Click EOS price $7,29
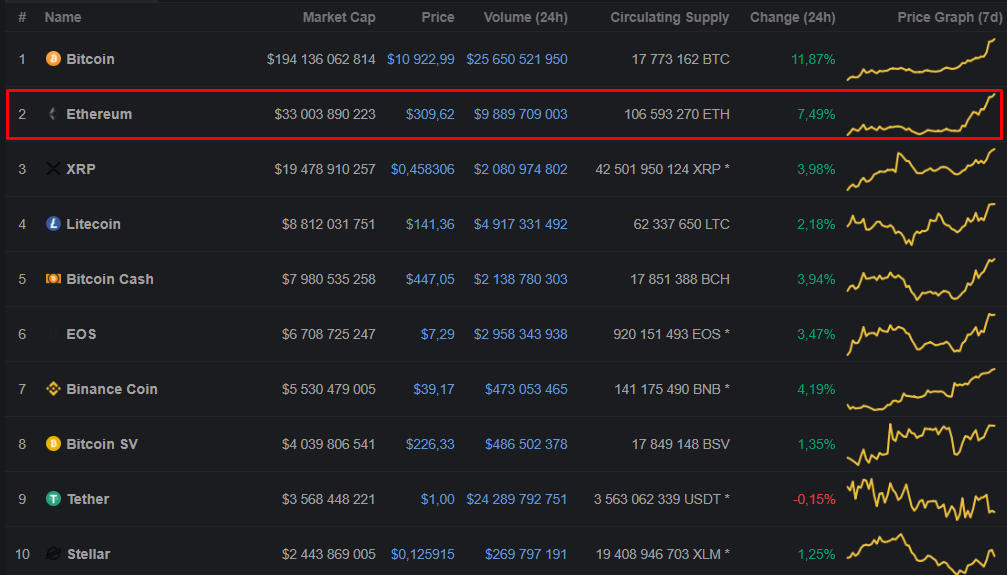This screenshot has width=1007, height=575. [438, 334]
